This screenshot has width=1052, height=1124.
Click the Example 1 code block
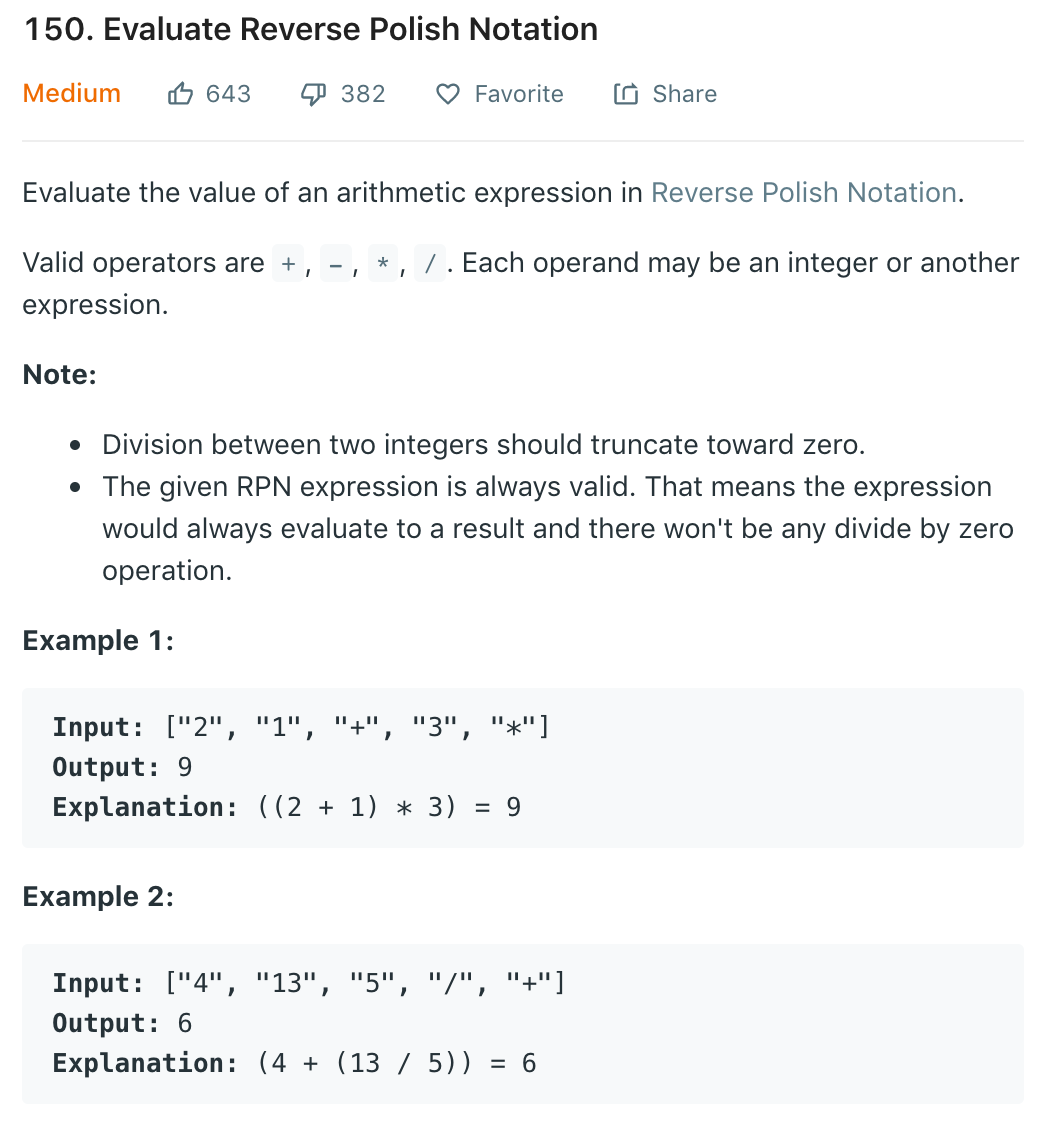pyautogui.click(x=520, y=767)
